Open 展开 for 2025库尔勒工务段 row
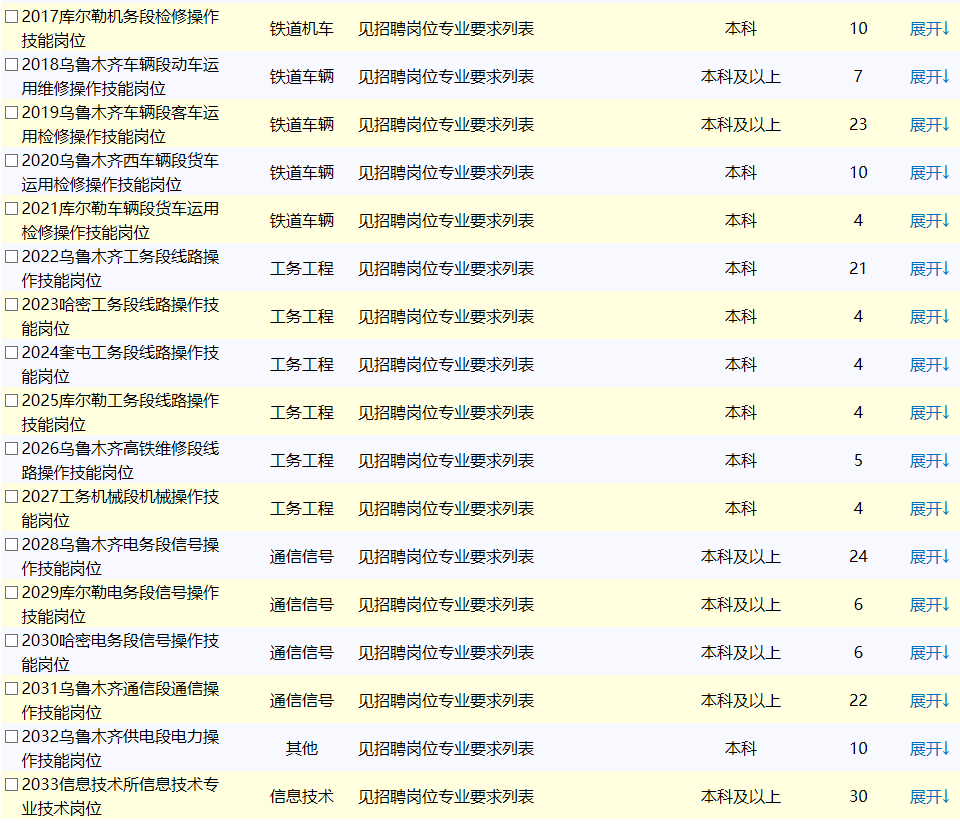The height and width of the screenshot is (824, 960). [x=929, y=413]
